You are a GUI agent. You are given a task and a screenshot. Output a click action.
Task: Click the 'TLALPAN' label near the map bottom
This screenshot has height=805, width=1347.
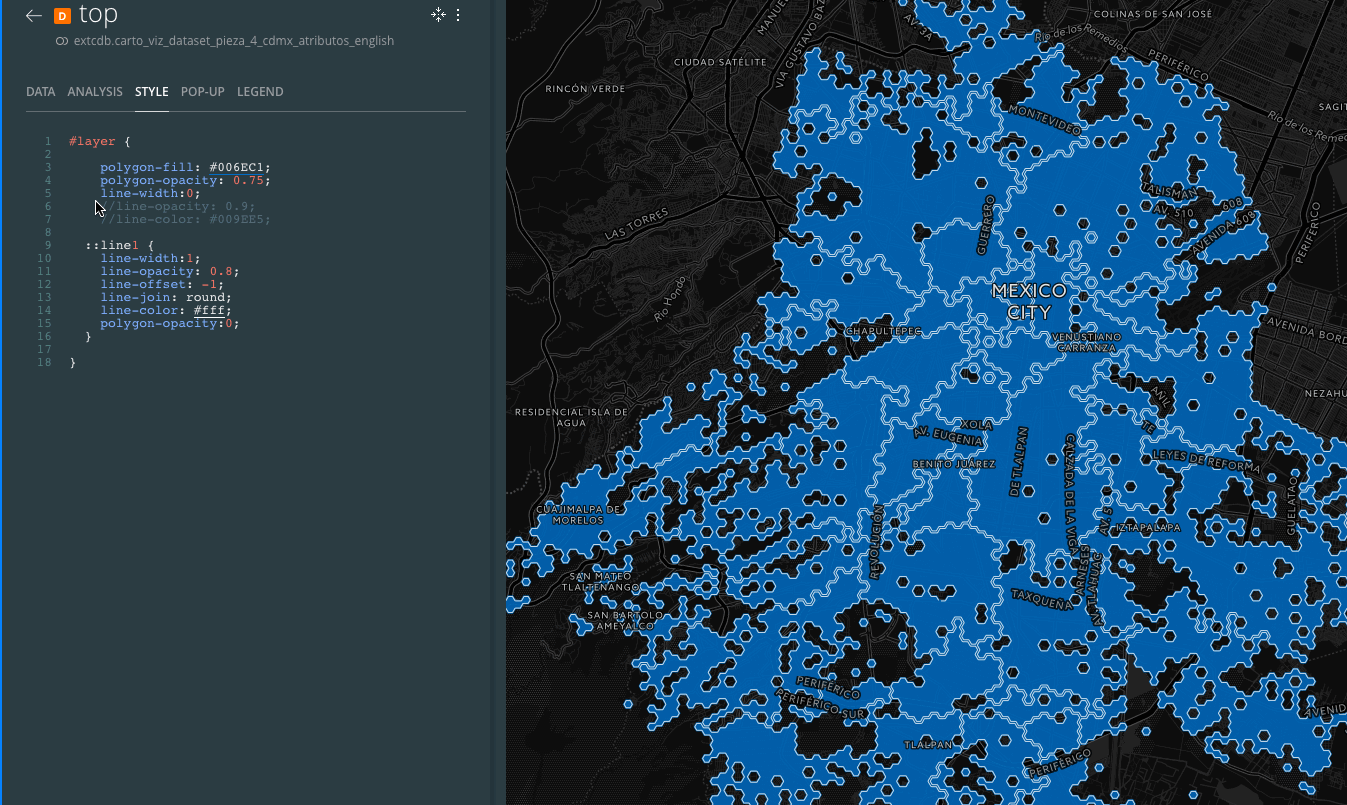(927, 745)
